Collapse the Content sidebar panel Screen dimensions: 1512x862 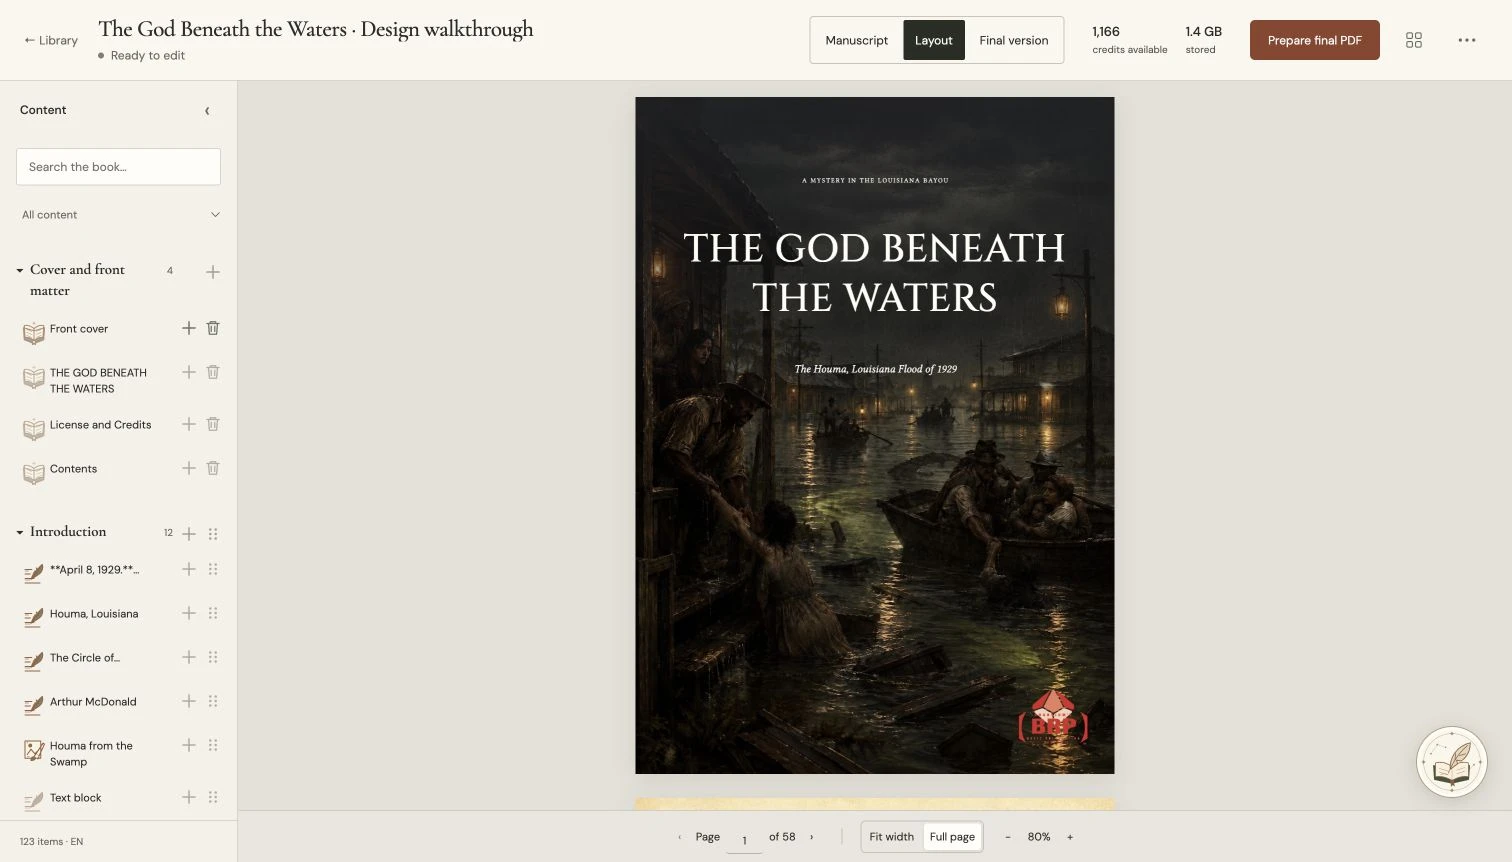tap(207, 111)
